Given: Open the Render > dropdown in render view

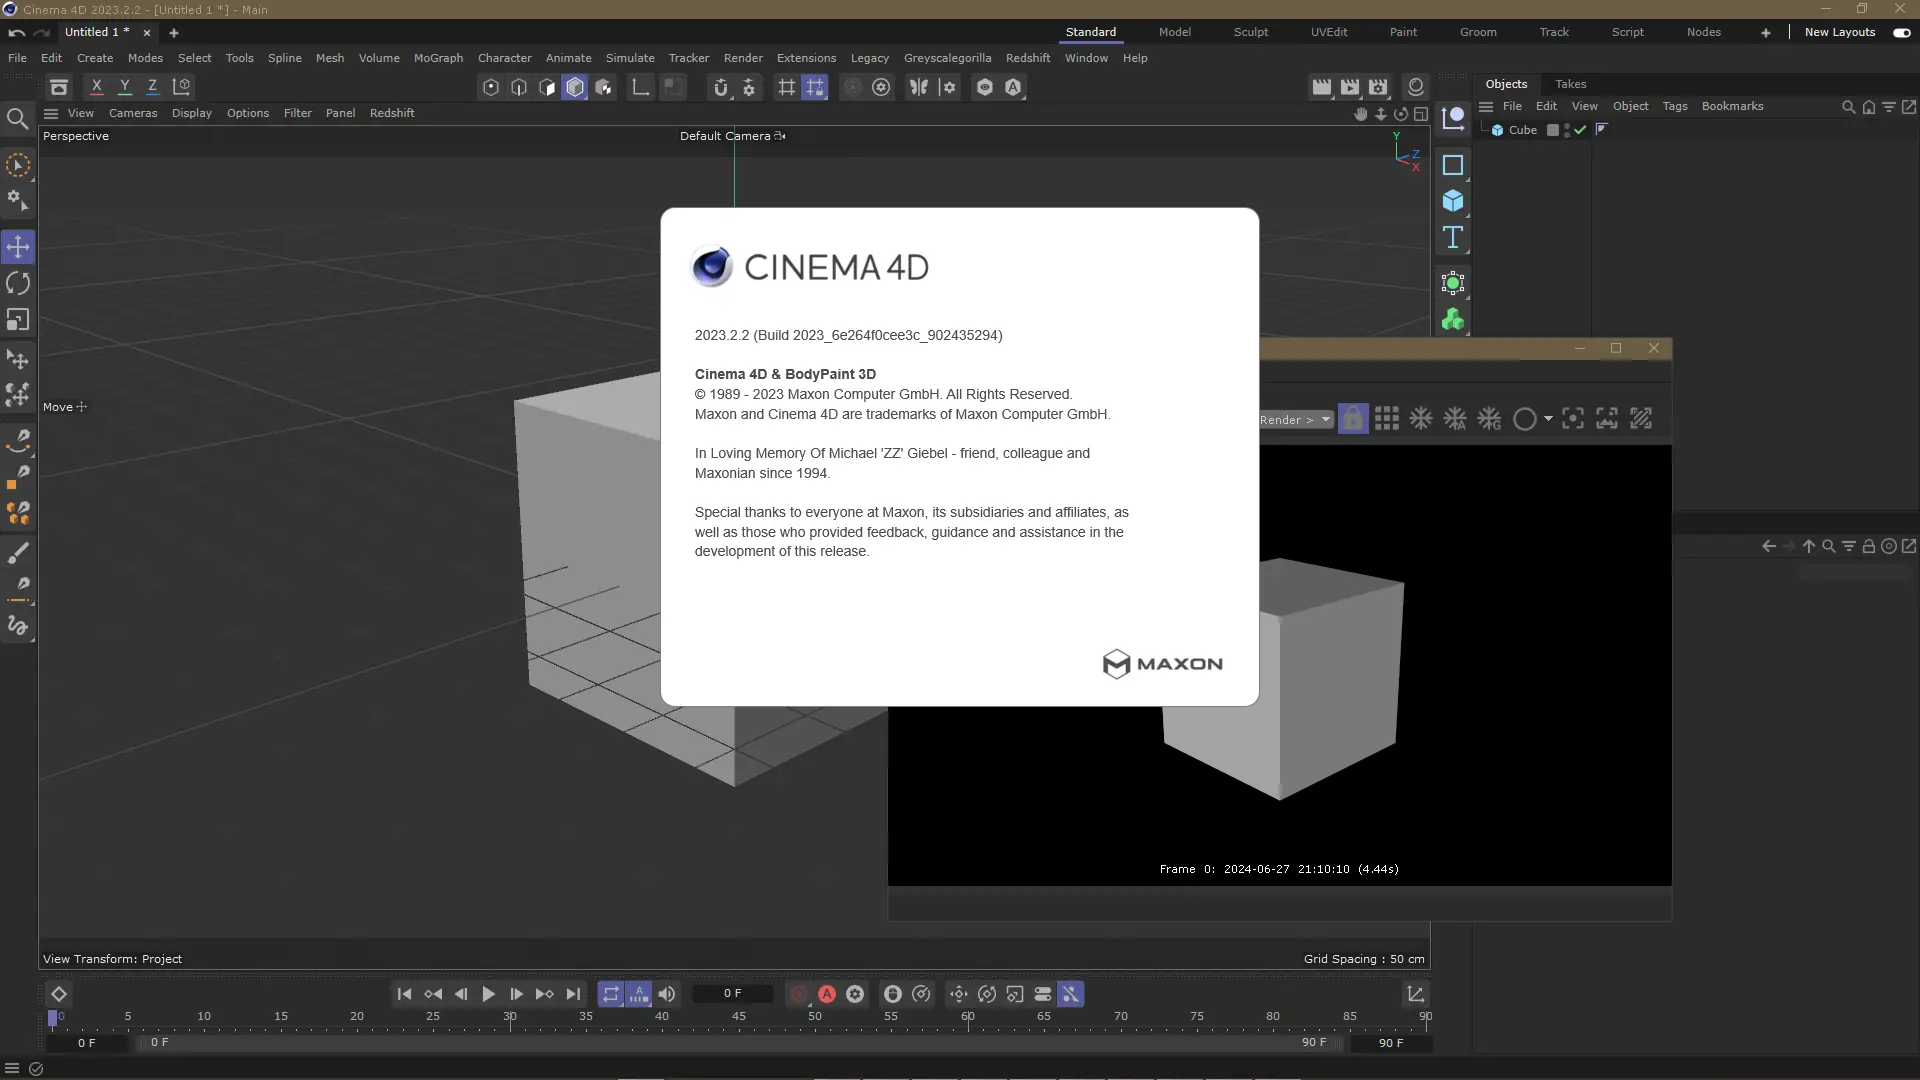Looking at the screenshot, I should coord(1296,420).
